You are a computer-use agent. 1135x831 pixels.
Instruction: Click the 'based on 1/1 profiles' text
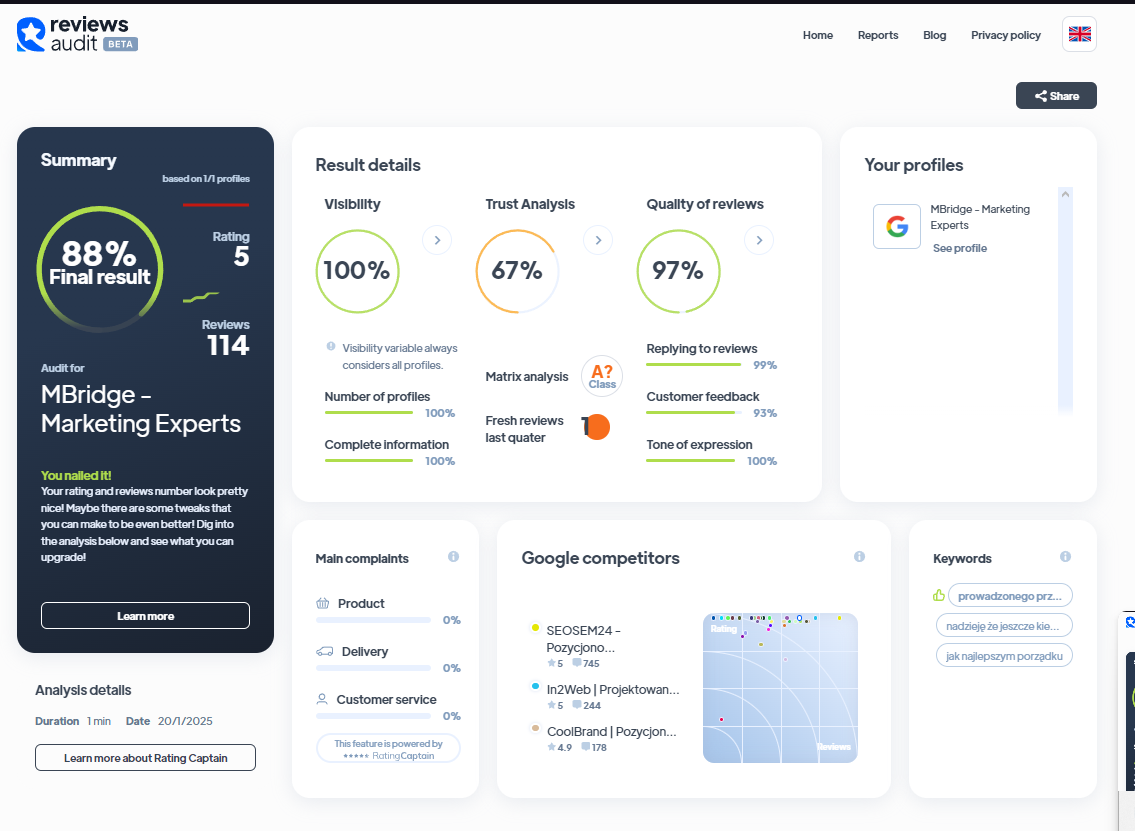[x=206, y=179]
